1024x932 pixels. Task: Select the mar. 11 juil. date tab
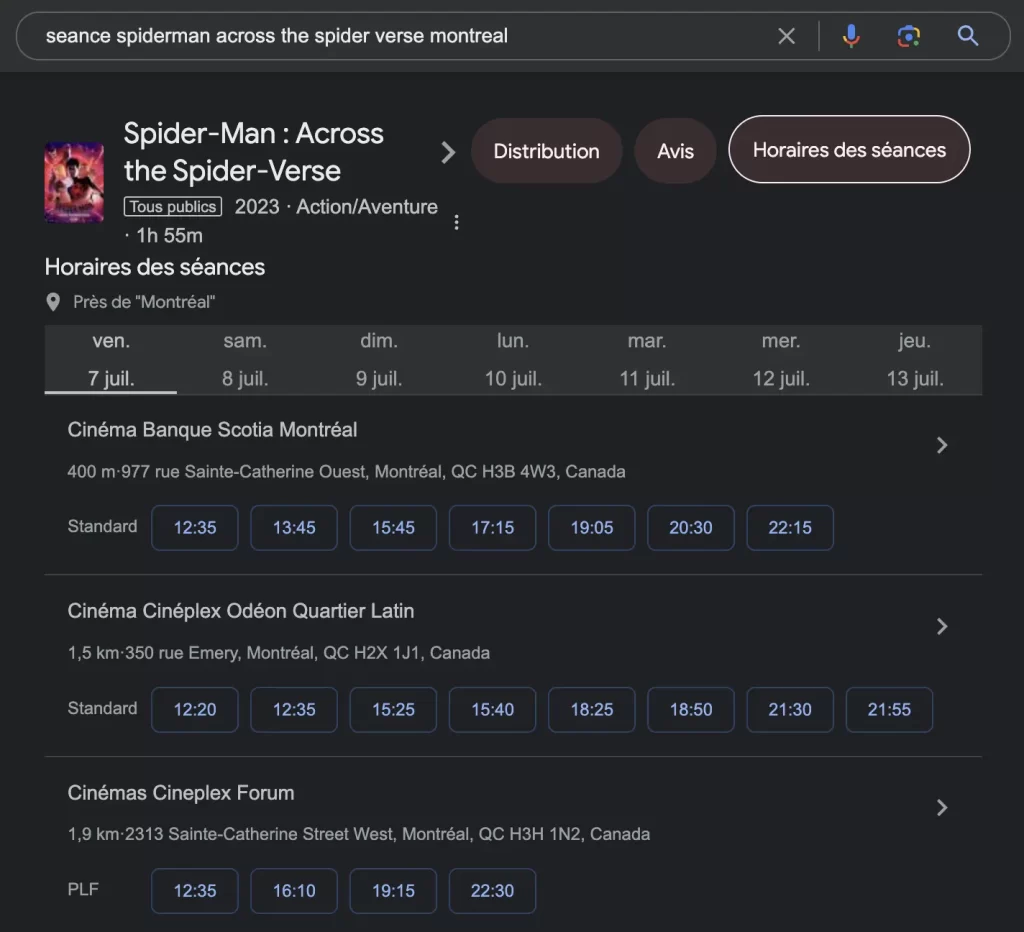click(647, 360)
